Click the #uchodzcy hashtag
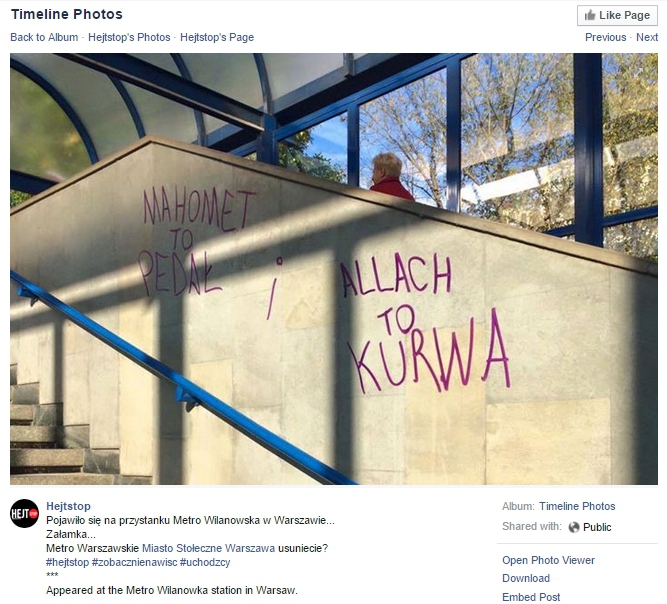Image resolution: width=667 pixels, height=604 pixels. (x=205, y=562)
